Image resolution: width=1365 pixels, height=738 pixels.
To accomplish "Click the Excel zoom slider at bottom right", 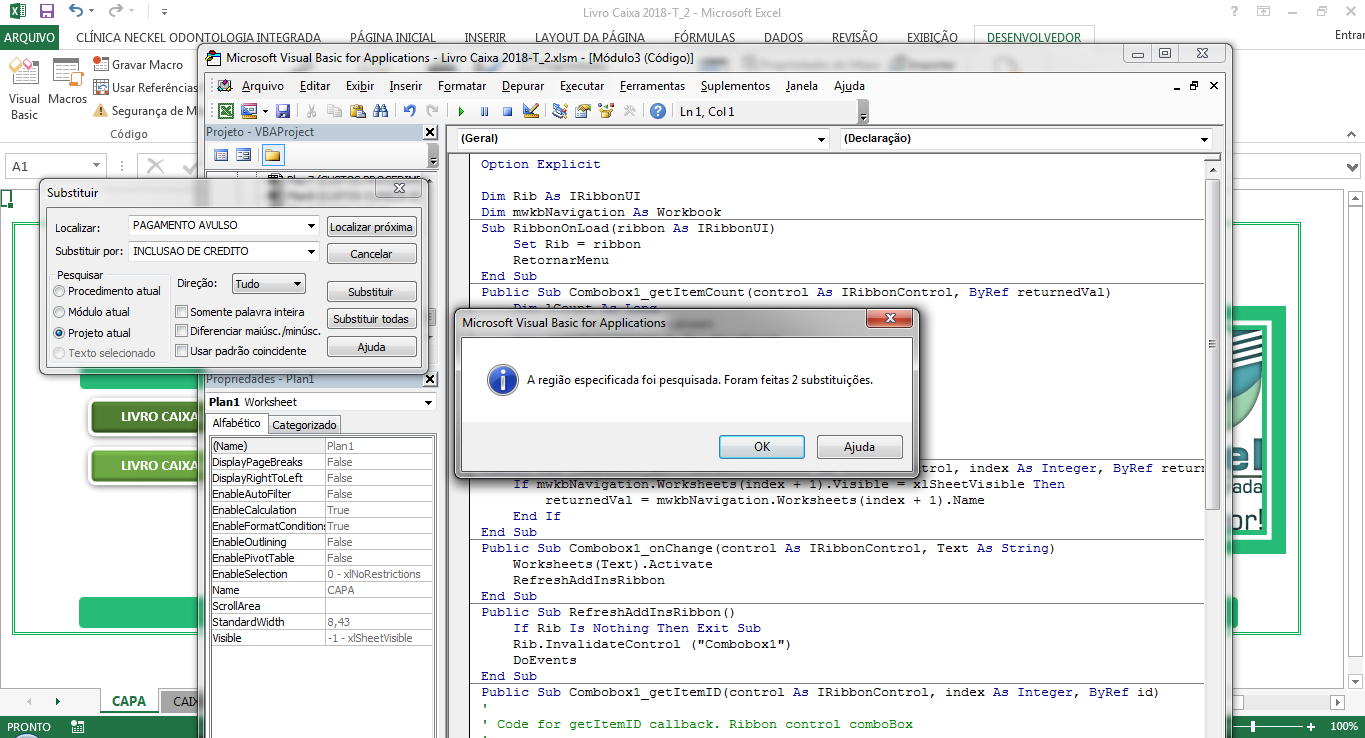I will click(x=1254, y=727).
